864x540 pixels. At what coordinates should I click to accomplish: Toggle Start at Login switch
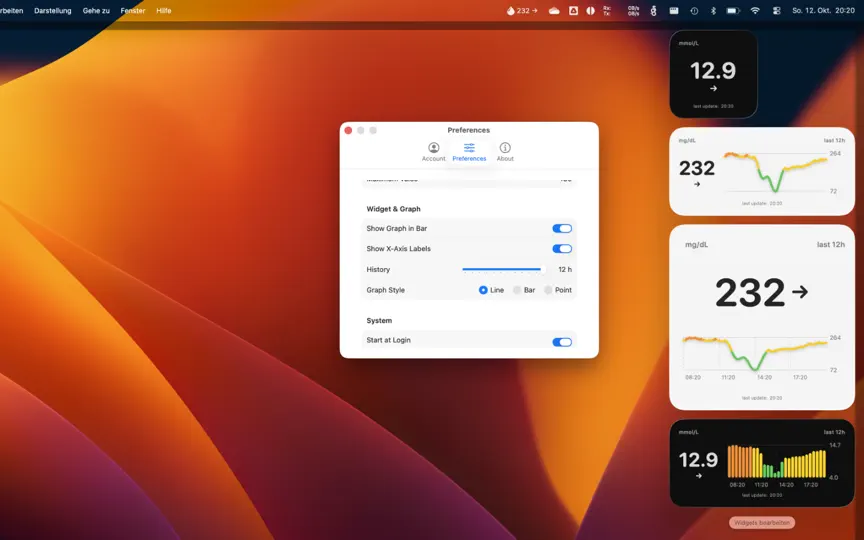[x=562, y=342]
